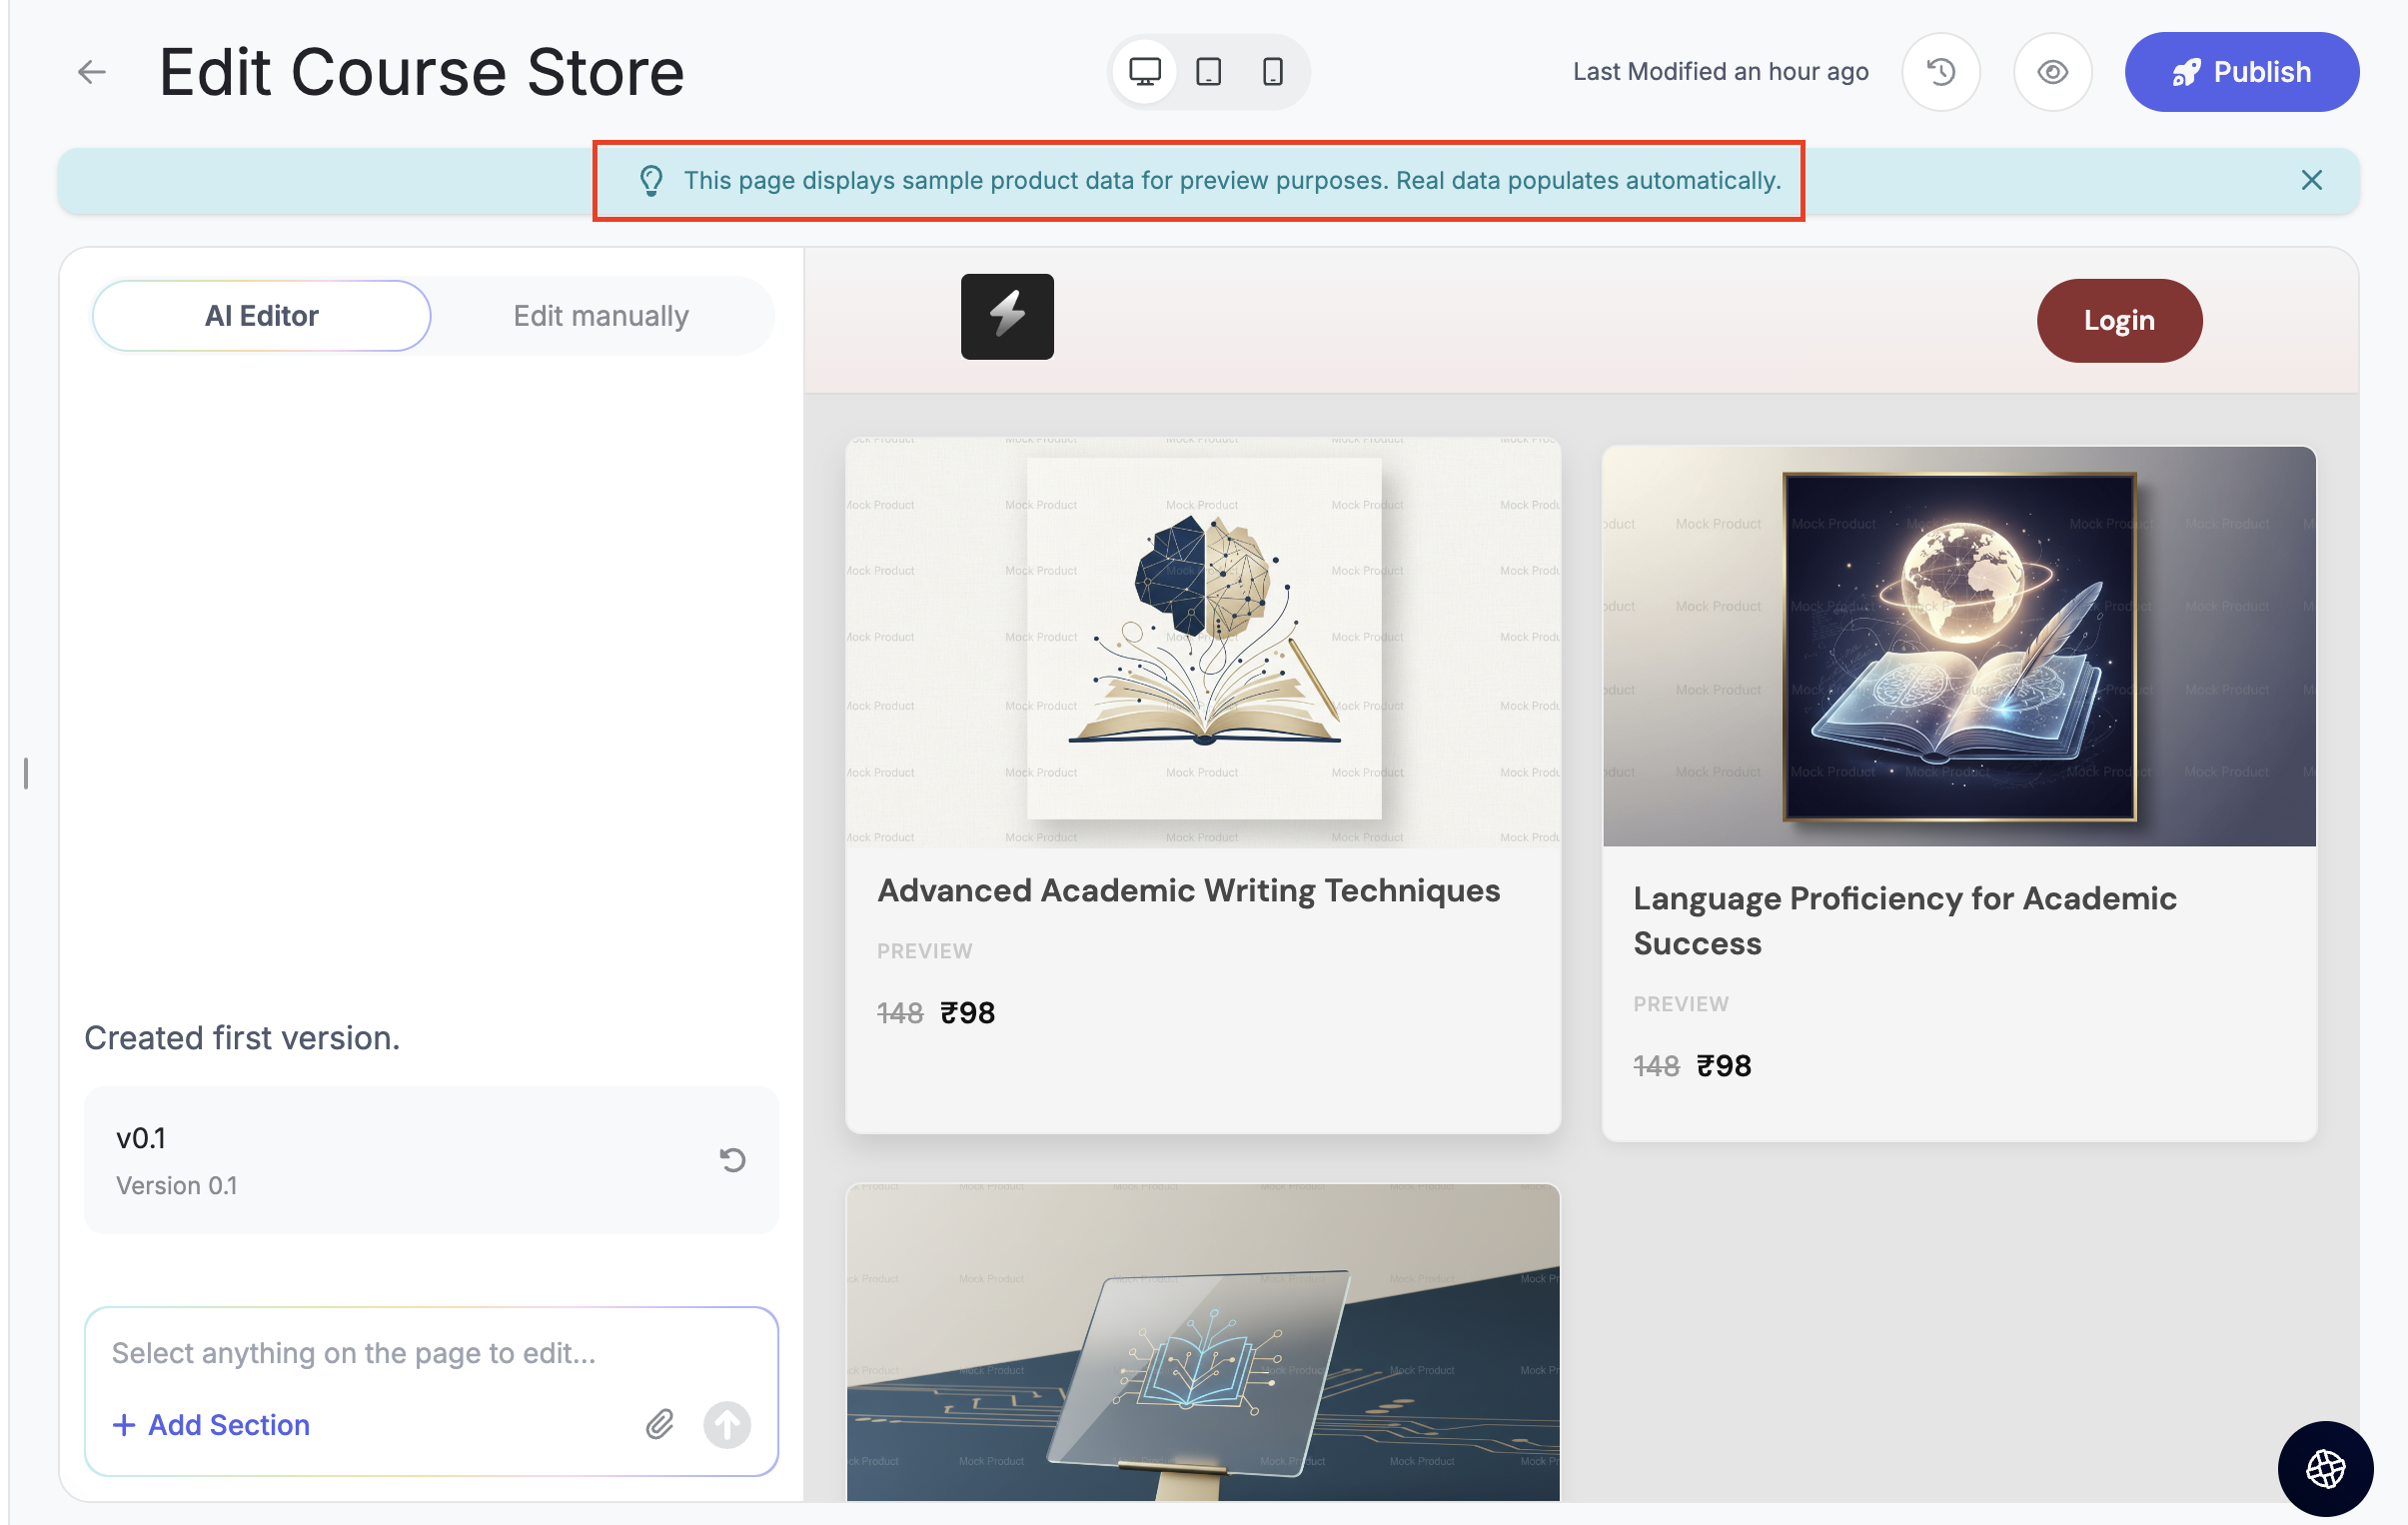Screen dimensions: 2408x1525
Task: Click the paperclip attachment icon
Action: point(659,1424)
